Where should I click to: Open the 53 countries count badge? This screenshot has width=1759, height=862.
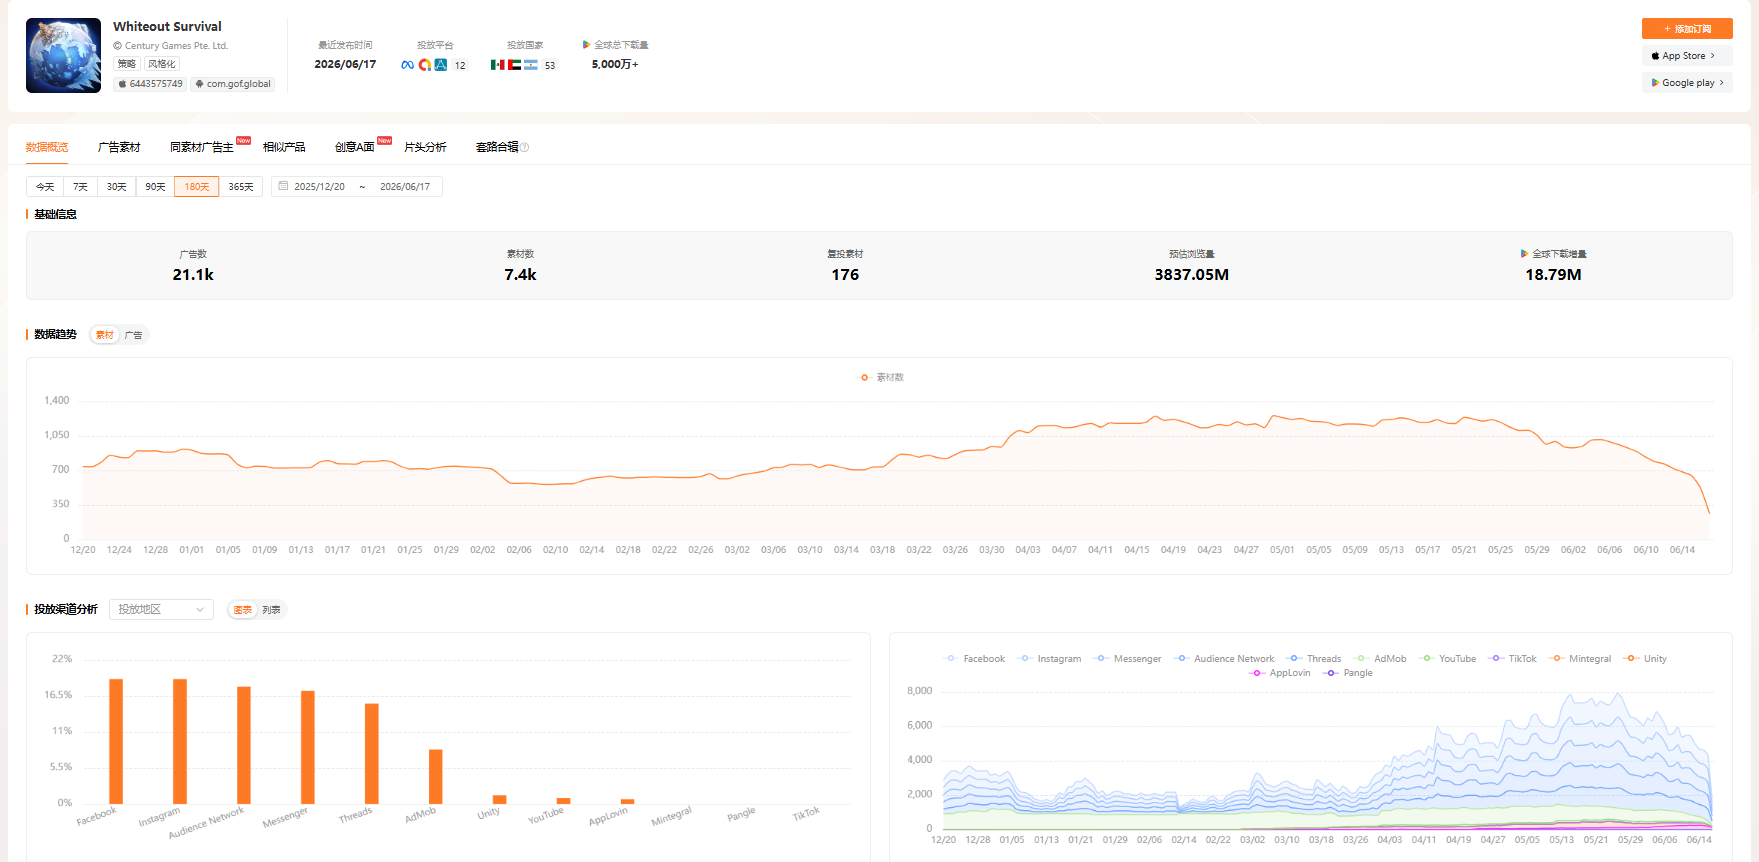(550, 65)
